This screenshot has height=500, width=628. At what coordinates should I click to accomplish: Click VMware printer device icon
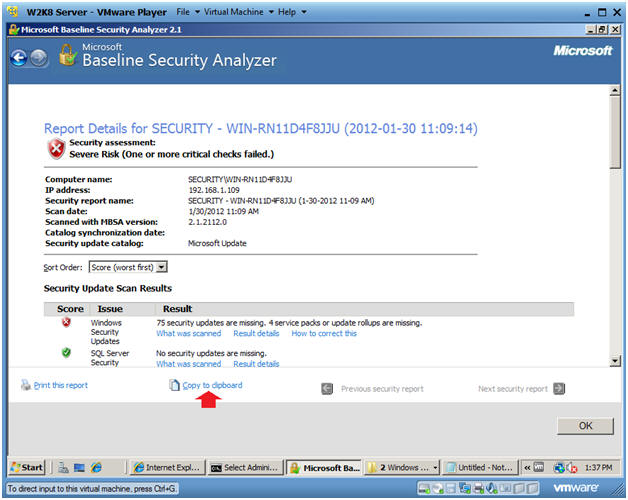pyautogui.click(x=479, y=488)
